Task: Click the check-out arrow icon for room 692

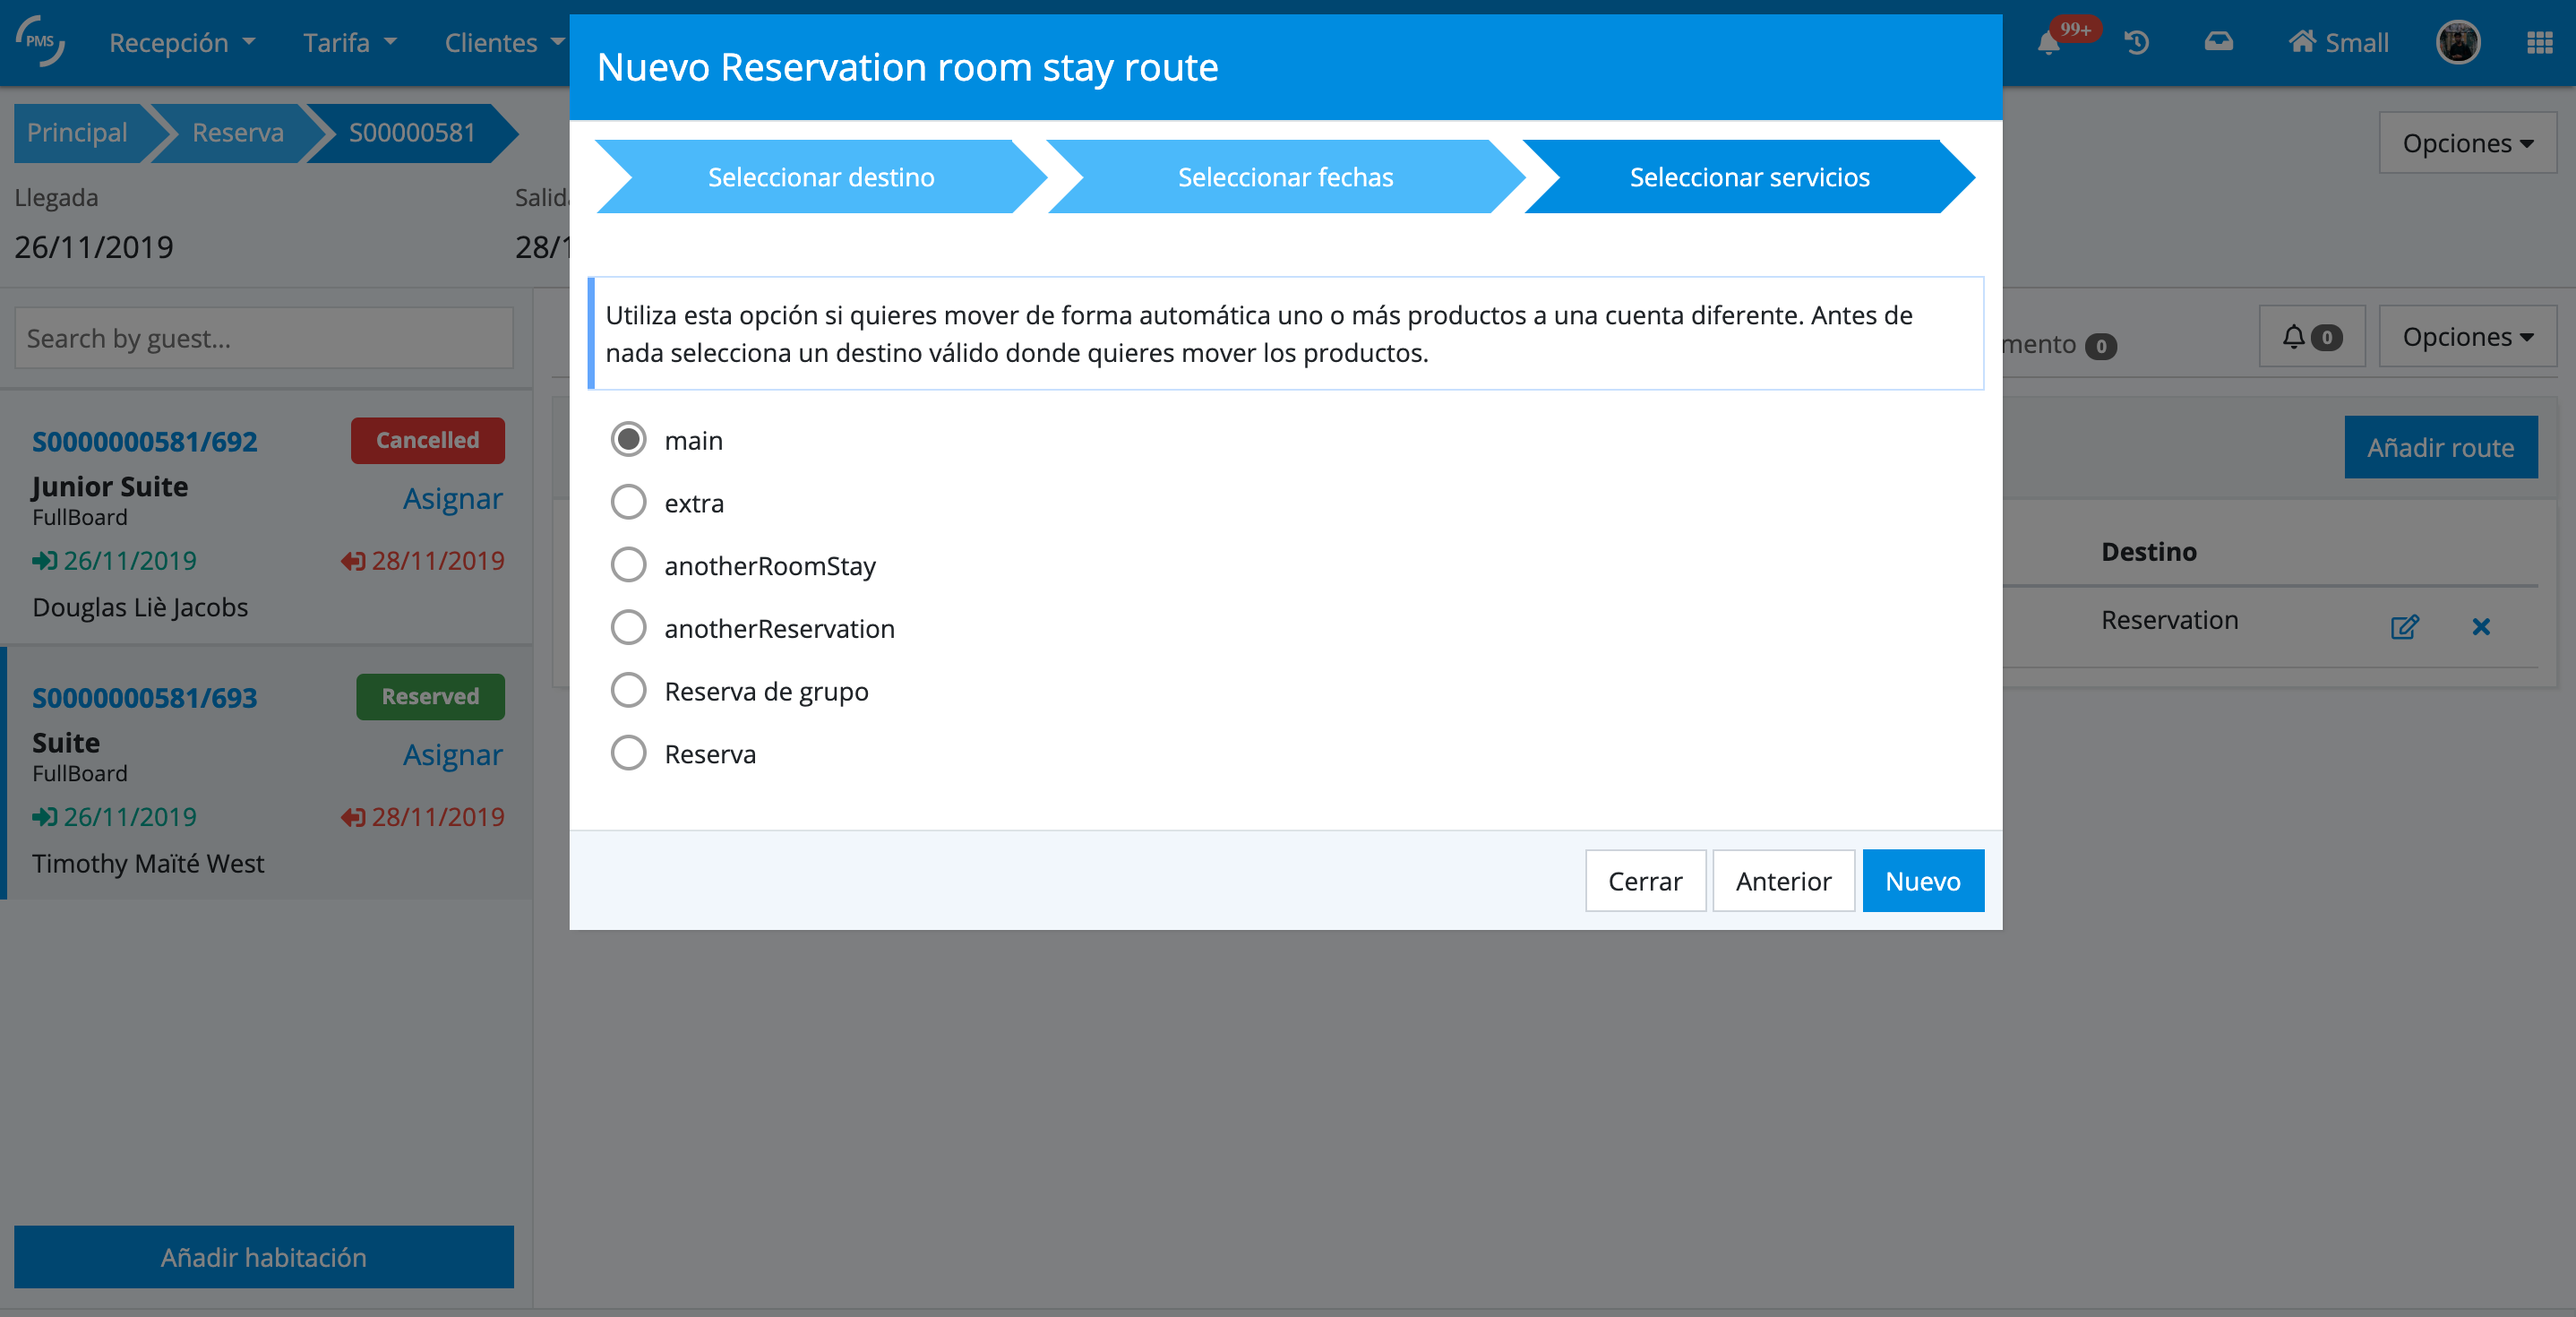Action: point(352,561)
